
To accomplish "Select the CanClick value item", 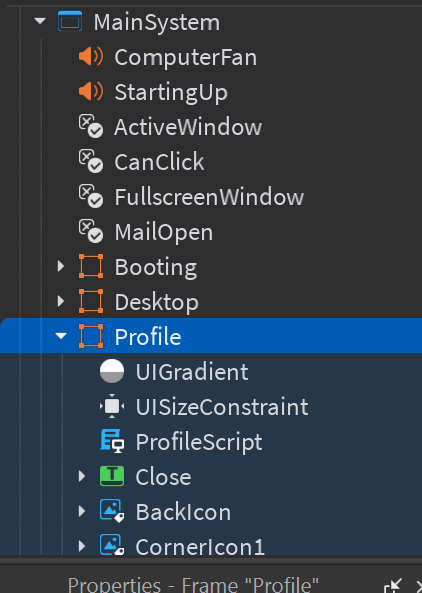I will point(141,162).
